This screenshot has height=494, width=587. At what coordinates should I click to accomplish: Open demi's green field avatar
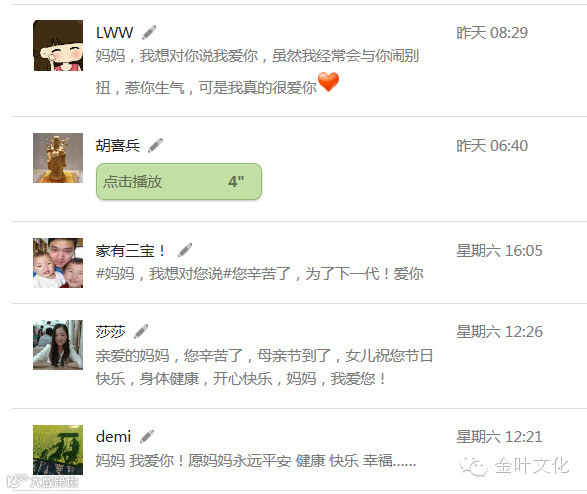(58, 450)
